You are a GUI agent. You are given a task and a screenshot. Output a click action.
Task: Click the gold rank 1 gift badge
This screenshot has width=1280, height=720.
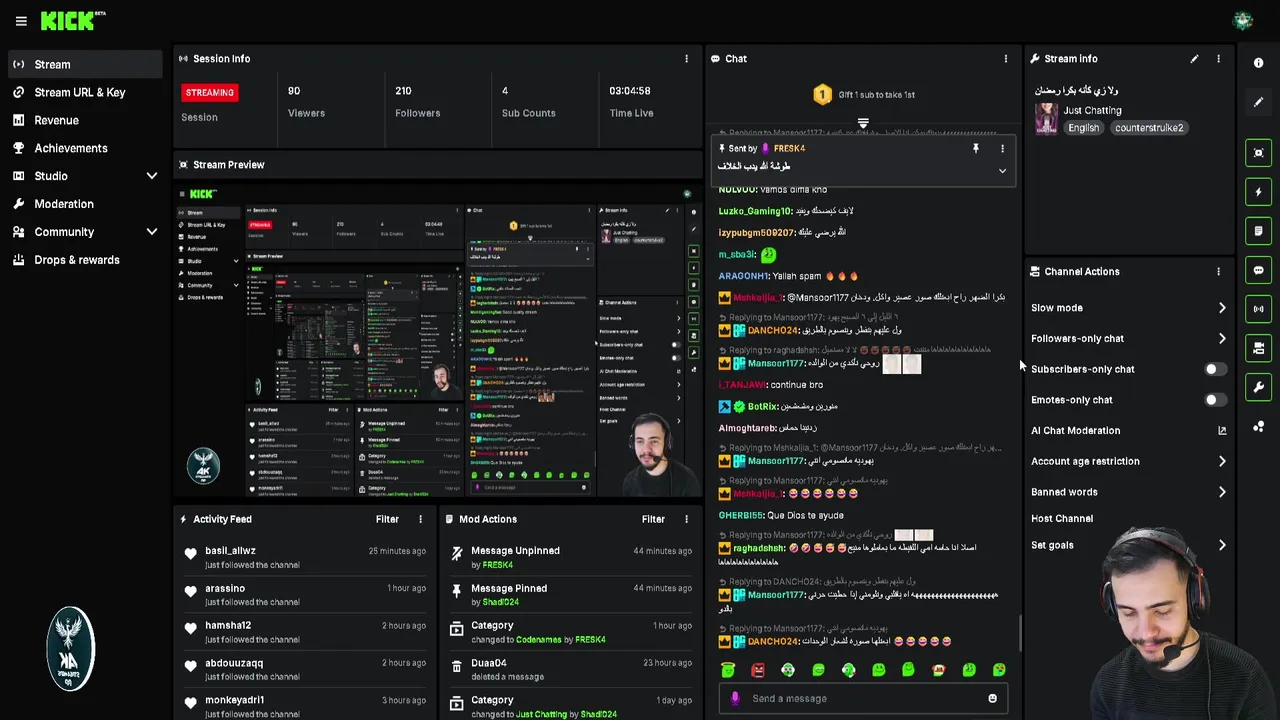click(x=822, y=94)
